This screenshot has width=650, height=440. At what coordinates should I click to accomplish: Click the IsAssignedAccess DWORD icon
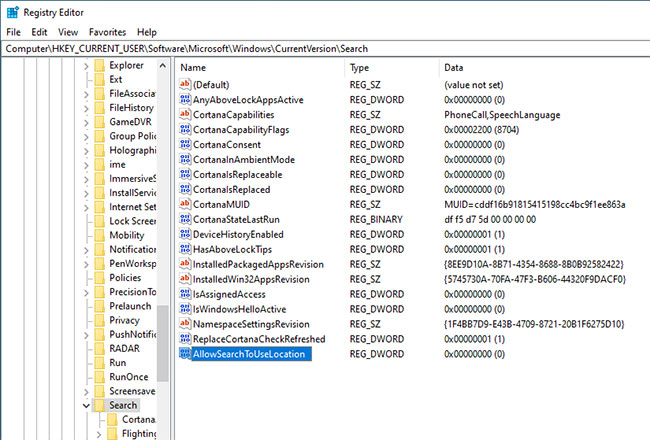pos(185,293)
